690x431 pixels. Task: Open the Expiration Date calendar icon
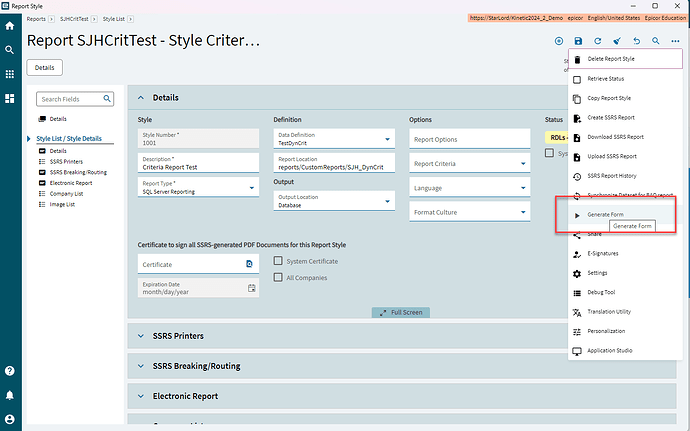point(252,288)
